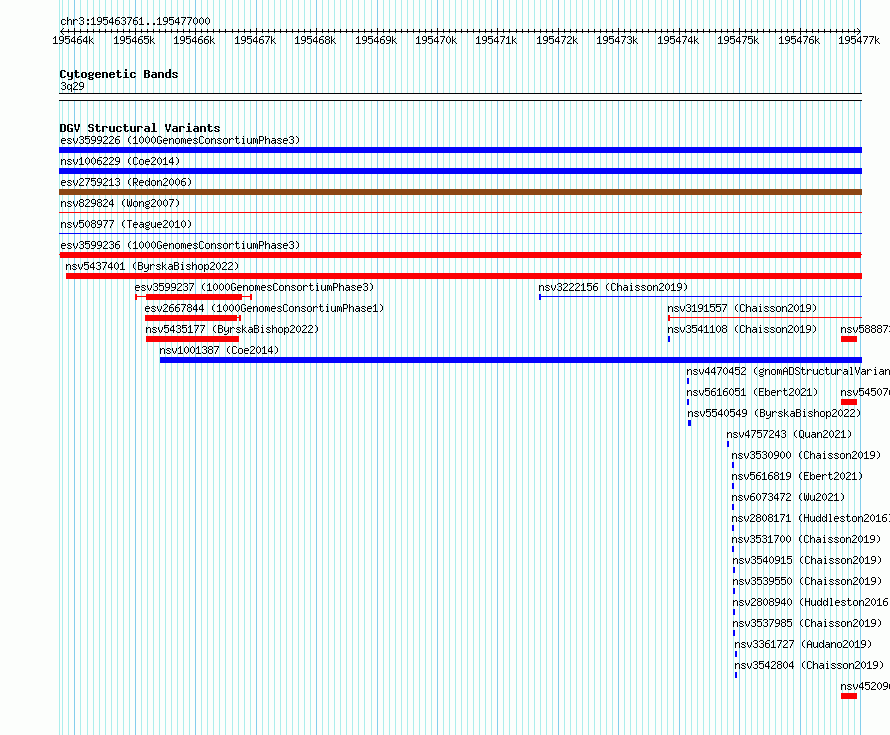Image resolution: width=890 pixels, height=735 pixels.
Task: Click nsv5616819 (Ebert2021) label
Action: [797, 476]
